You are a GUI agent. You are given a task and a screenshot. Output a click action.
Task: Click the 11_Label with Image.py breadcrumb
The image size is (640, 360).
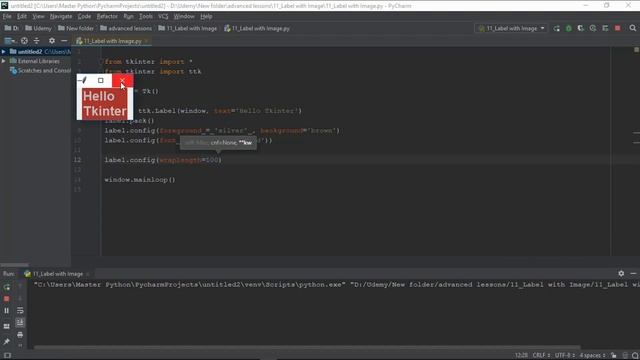pyautogui.click(x=257, y=28)
